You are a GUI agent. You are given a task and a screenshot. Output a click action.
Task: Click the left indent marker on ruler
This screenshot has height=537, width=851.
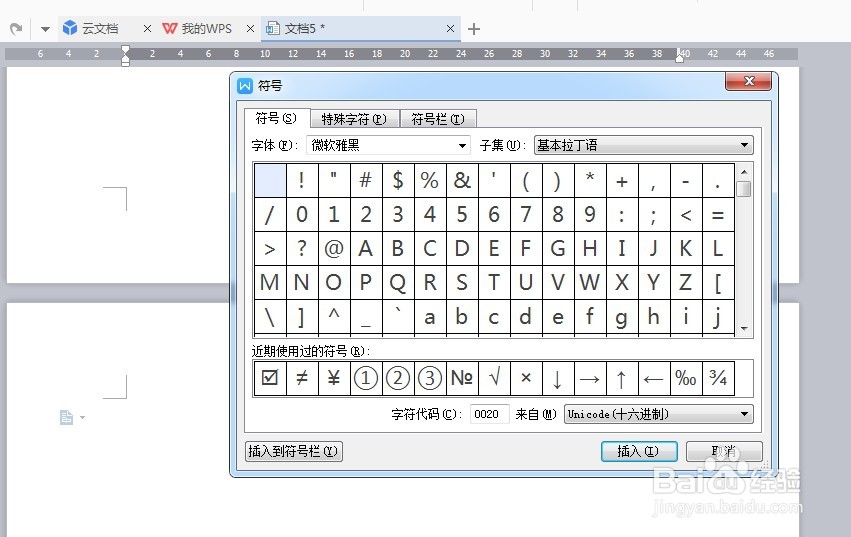click(125, 55)
